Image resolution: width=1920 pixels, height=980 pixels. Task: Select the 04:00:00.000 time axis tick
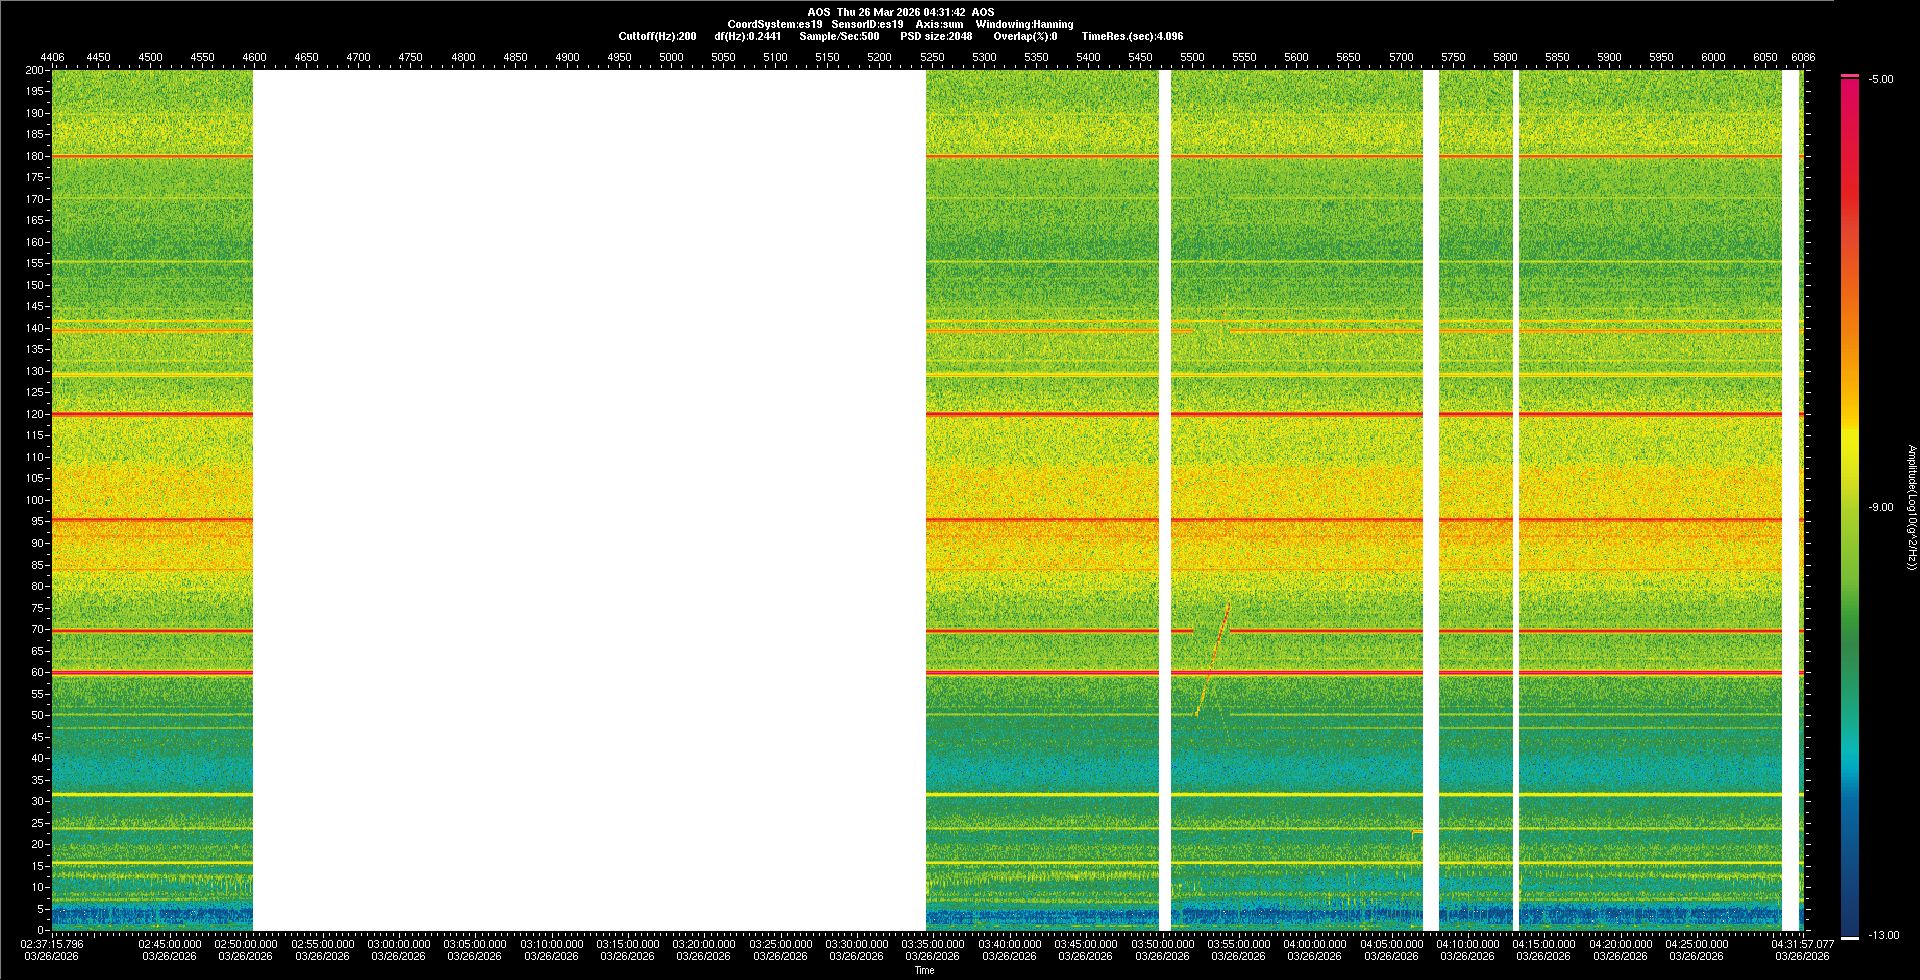click(x=1315, y=944)
